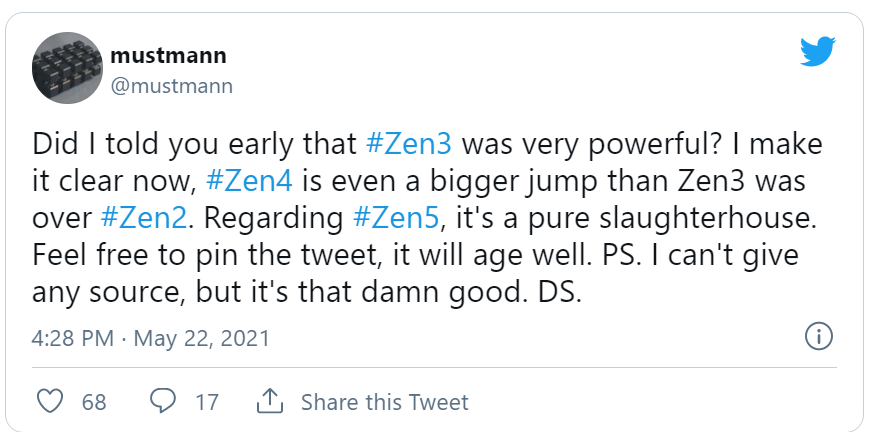This screenshot has height=447, width=877.
Task: Click the 68 likes count
Action: (94, 402)
